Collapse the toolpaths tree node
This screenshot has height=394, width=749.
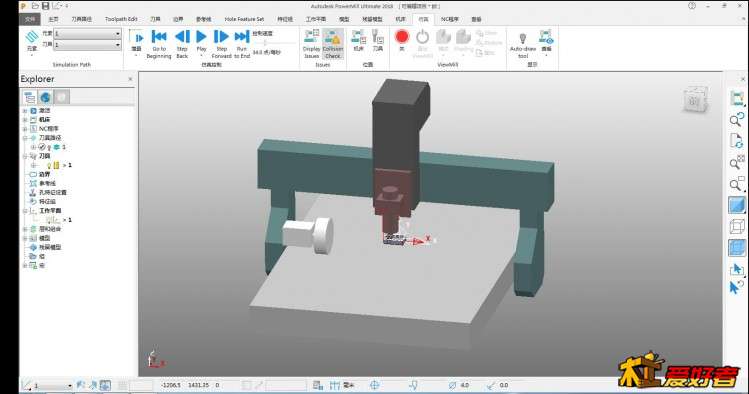[25, 138]
